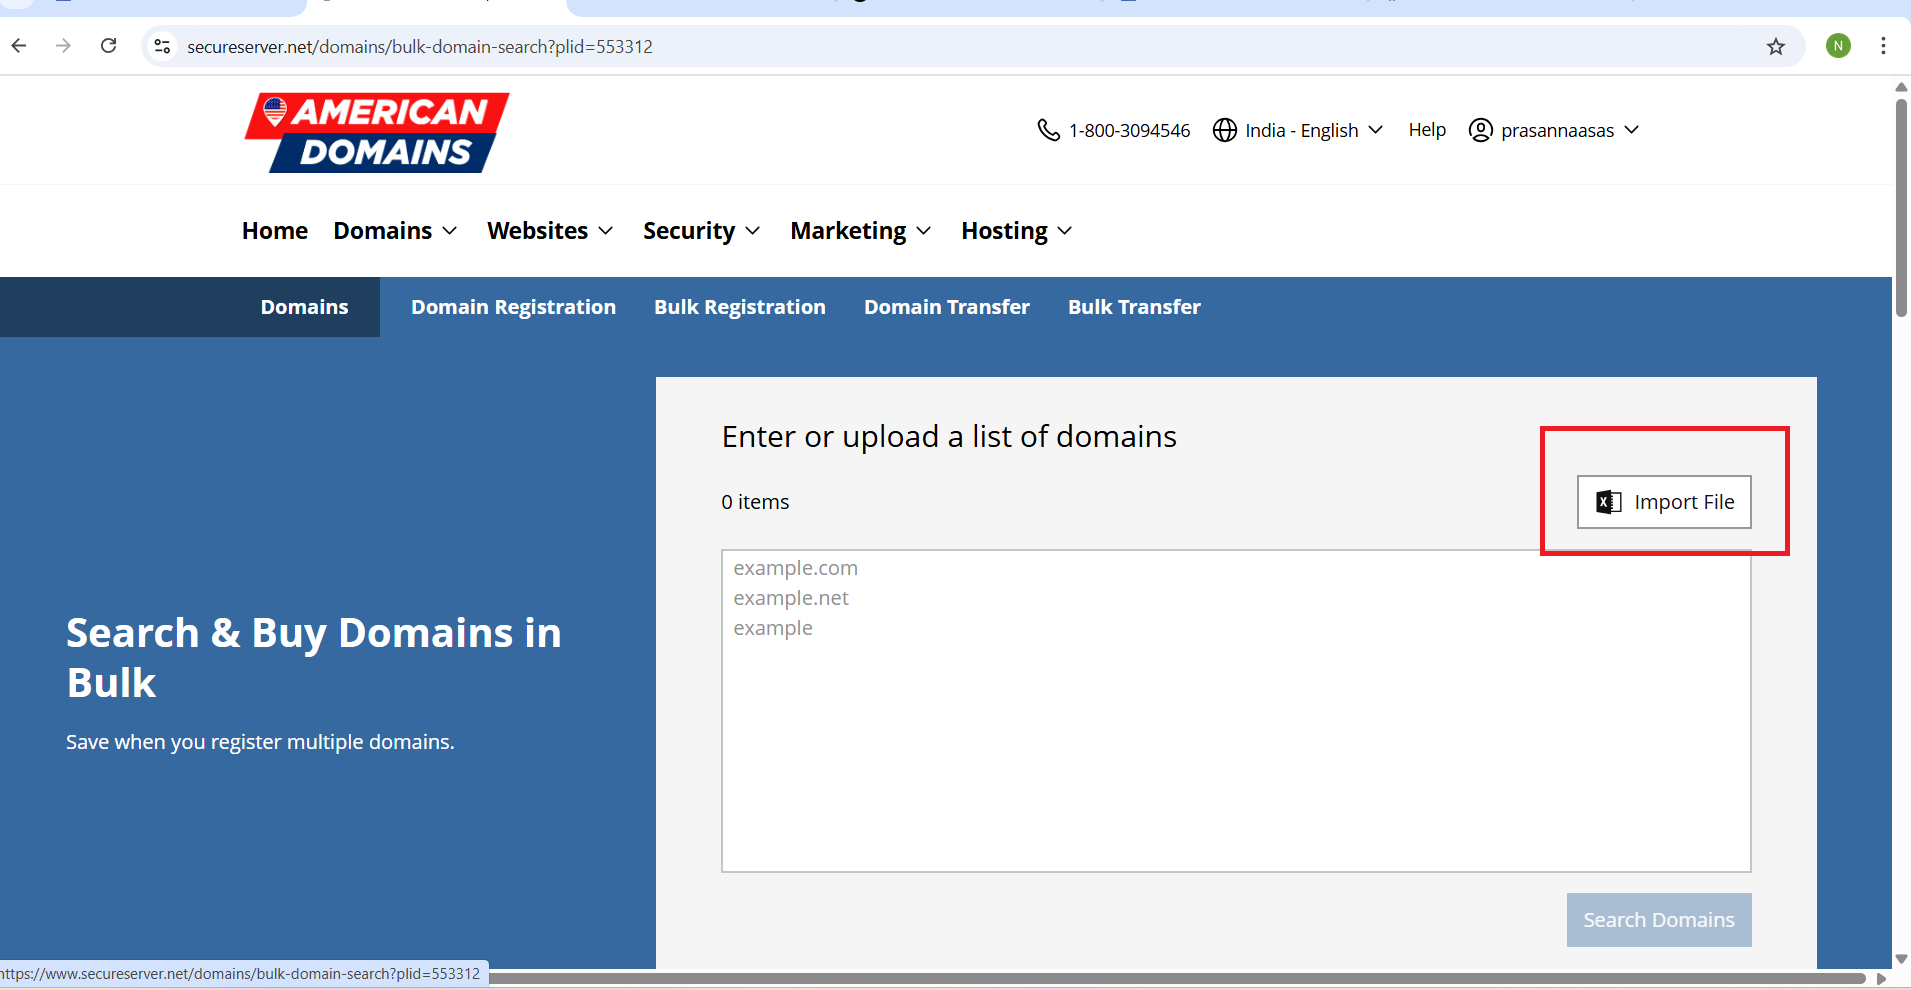Click the site information icon in address bar
This screenshot has width=1911, height=990.
point(163,46)
